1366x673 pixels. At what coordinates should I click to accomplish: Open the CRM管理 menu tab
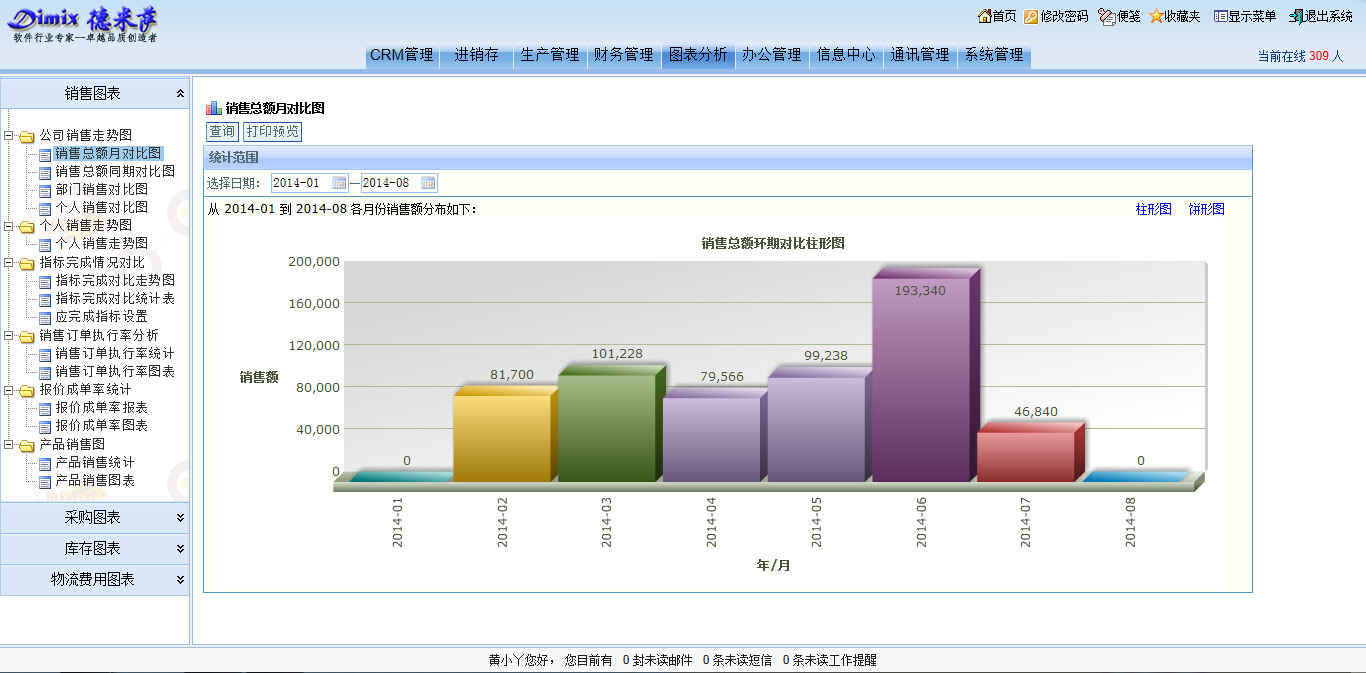click(401, 55)
